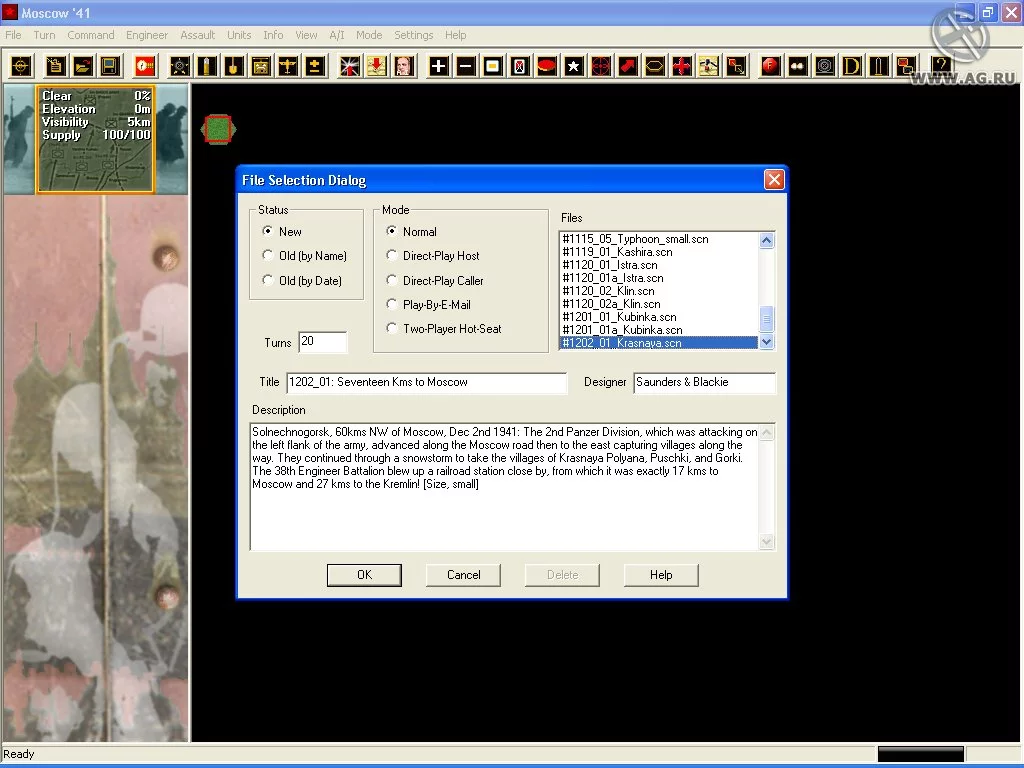Click the open folder toolbar icon
The height and width of the screenshot is (768, 1024).
[x=83, y=66]
